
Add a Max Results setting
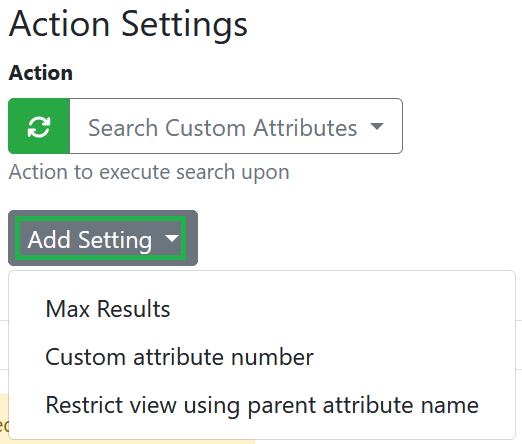pyautogui.click(x=108, y=309)
